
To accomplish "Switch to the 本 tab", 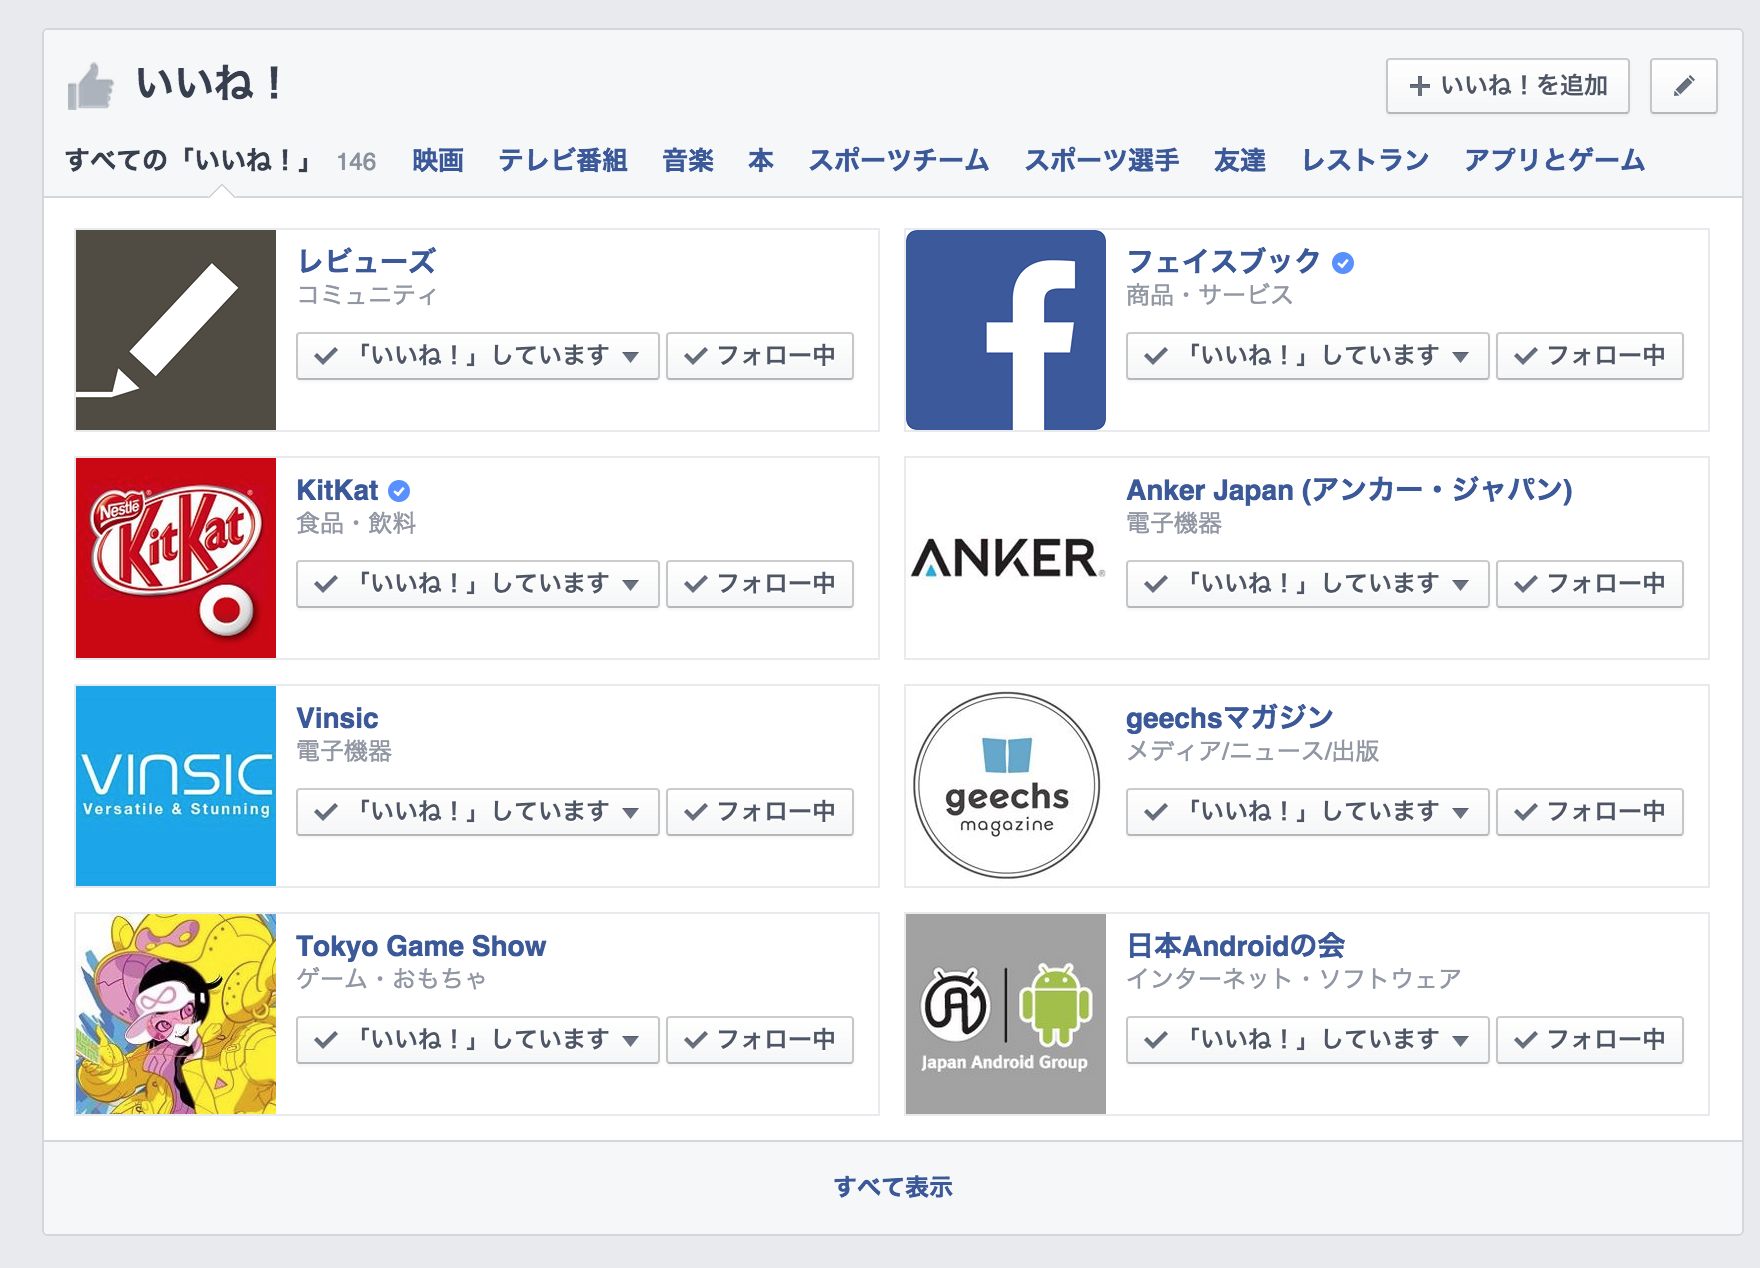I will tap(761, 160).
